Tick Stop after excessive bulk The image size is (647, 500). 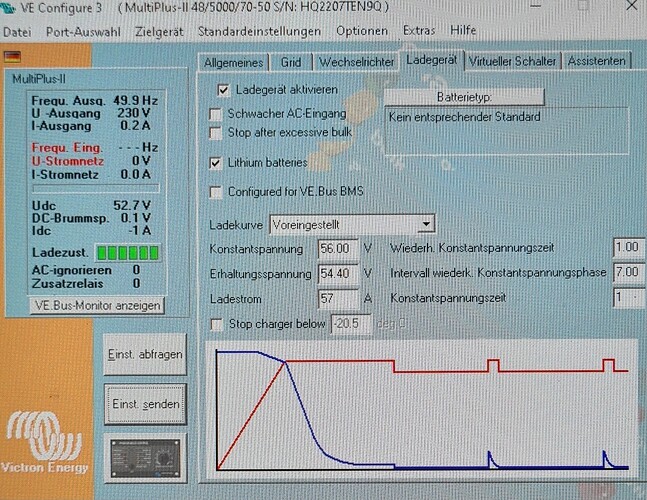tap(215, 133)
